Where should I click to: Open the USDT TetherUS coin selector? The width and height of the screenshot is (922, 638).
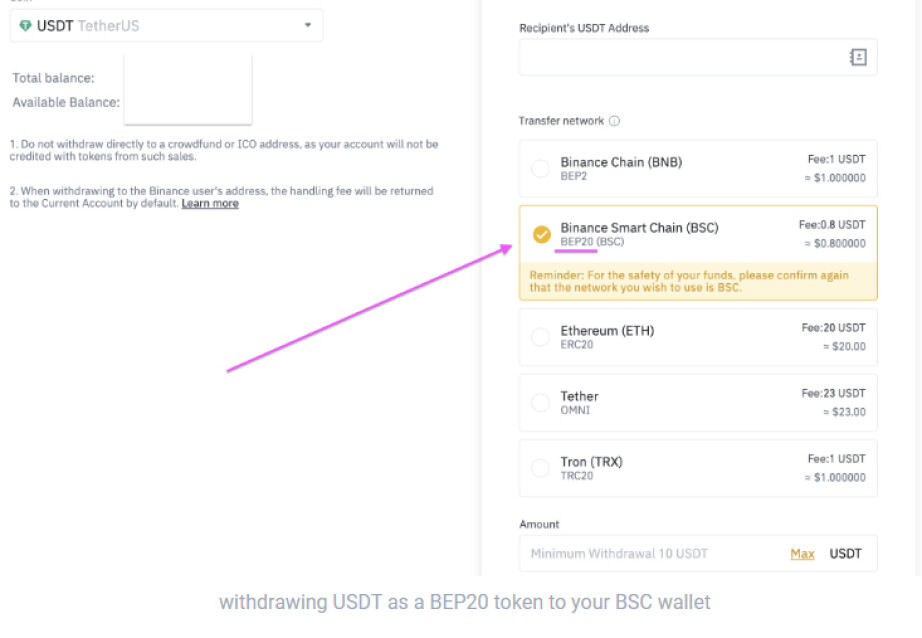166,25
